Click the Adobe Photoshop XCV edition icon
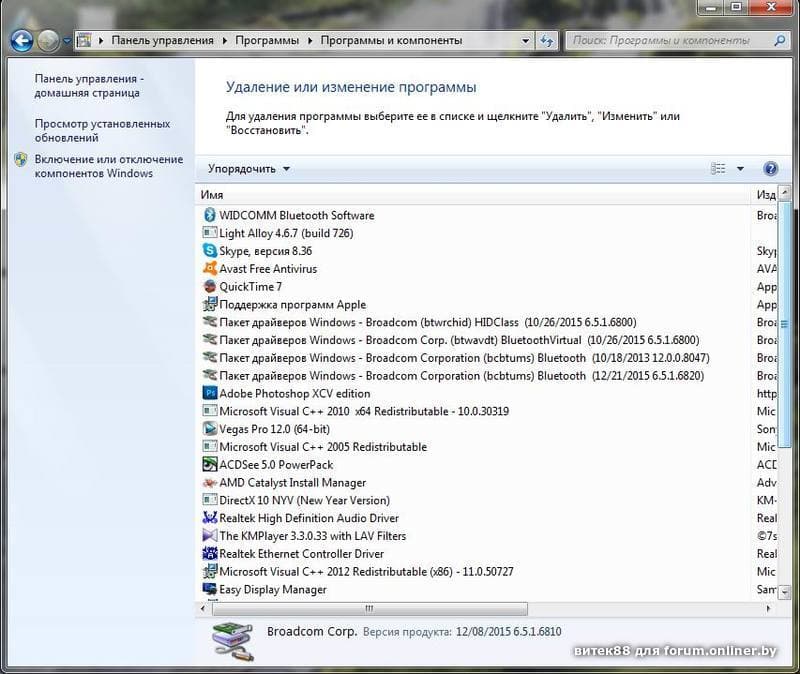Screen dimensions: 800x674 (210, 393)
